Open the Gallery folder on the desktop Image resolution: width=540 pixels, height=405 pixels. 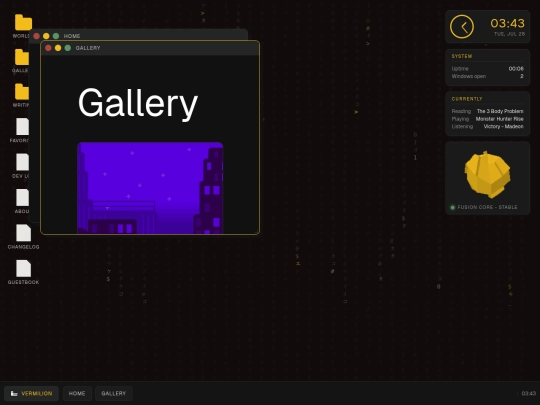(22, 57)
